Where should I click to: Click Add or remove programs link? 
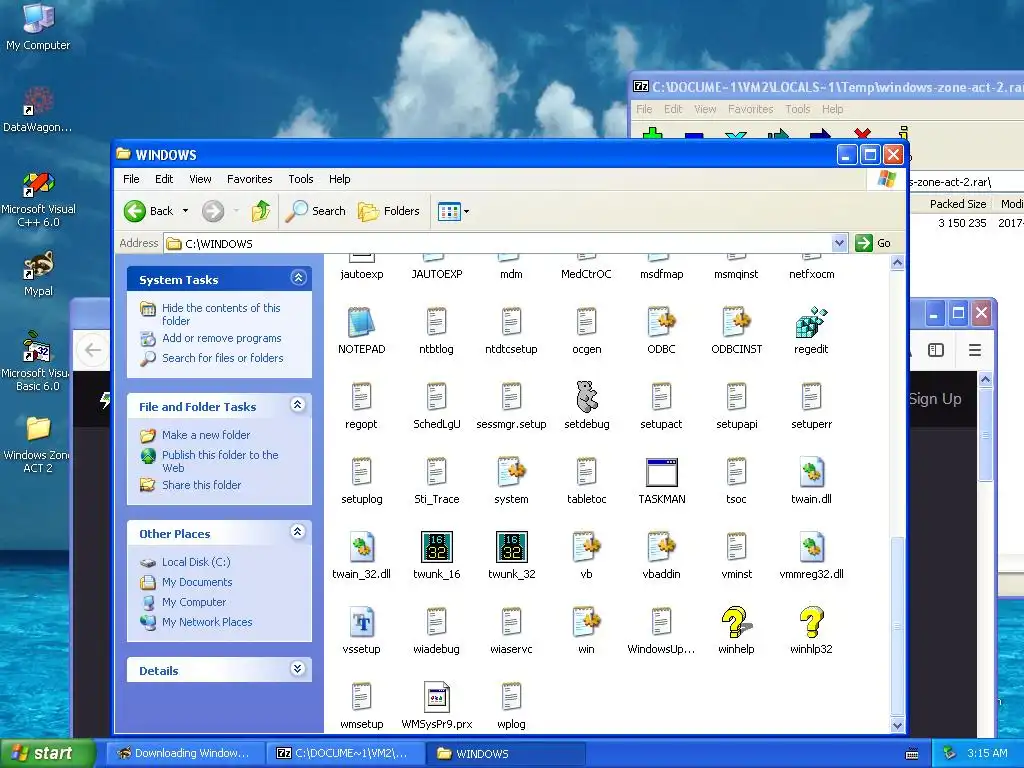tap(221, 338)
